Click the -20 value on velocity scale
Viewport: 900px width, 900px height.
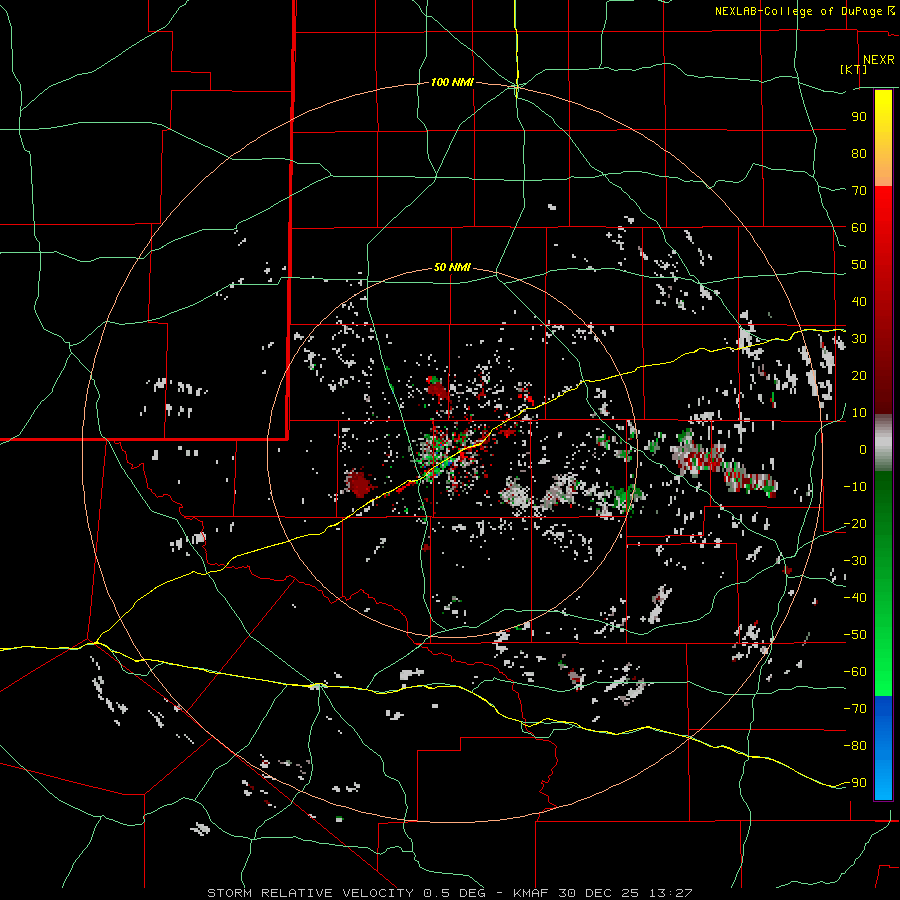click(855, 523)
